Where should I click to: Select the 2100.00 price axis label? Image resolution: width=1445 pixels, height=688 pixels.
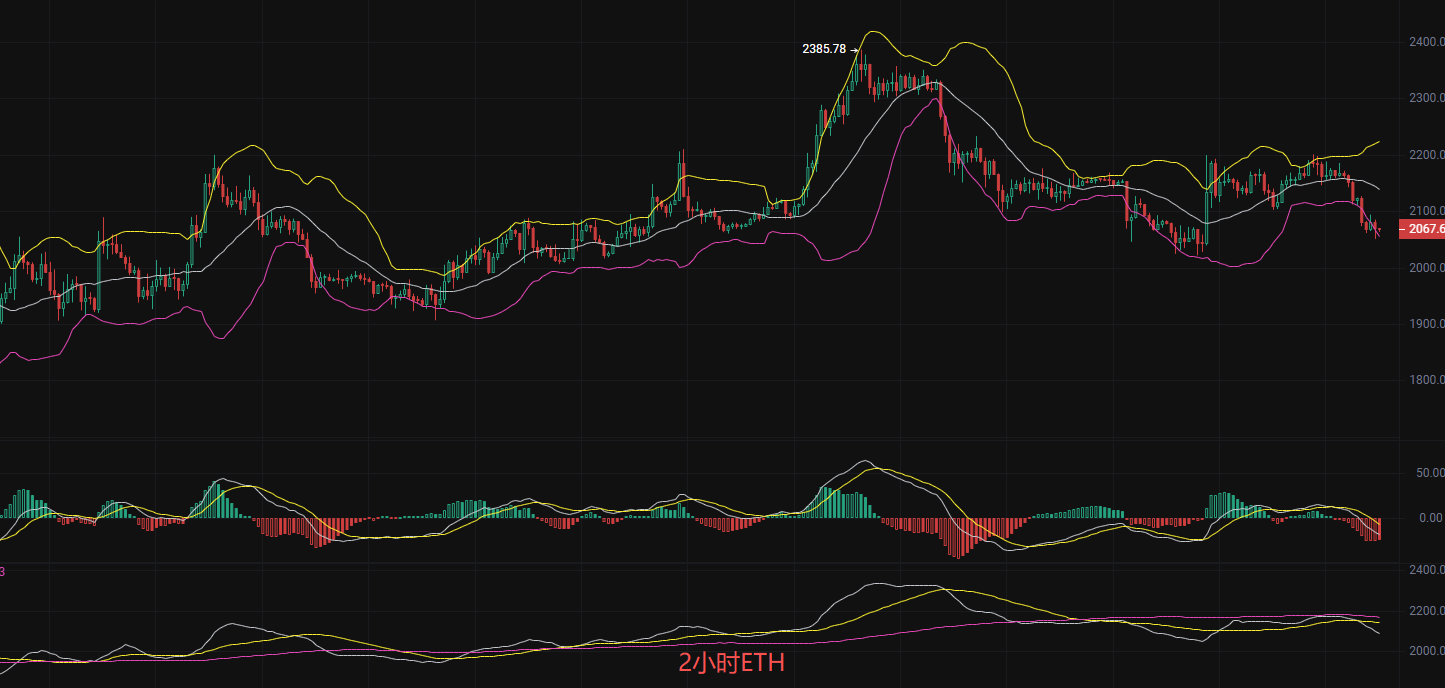click(x=1425, y=211)
